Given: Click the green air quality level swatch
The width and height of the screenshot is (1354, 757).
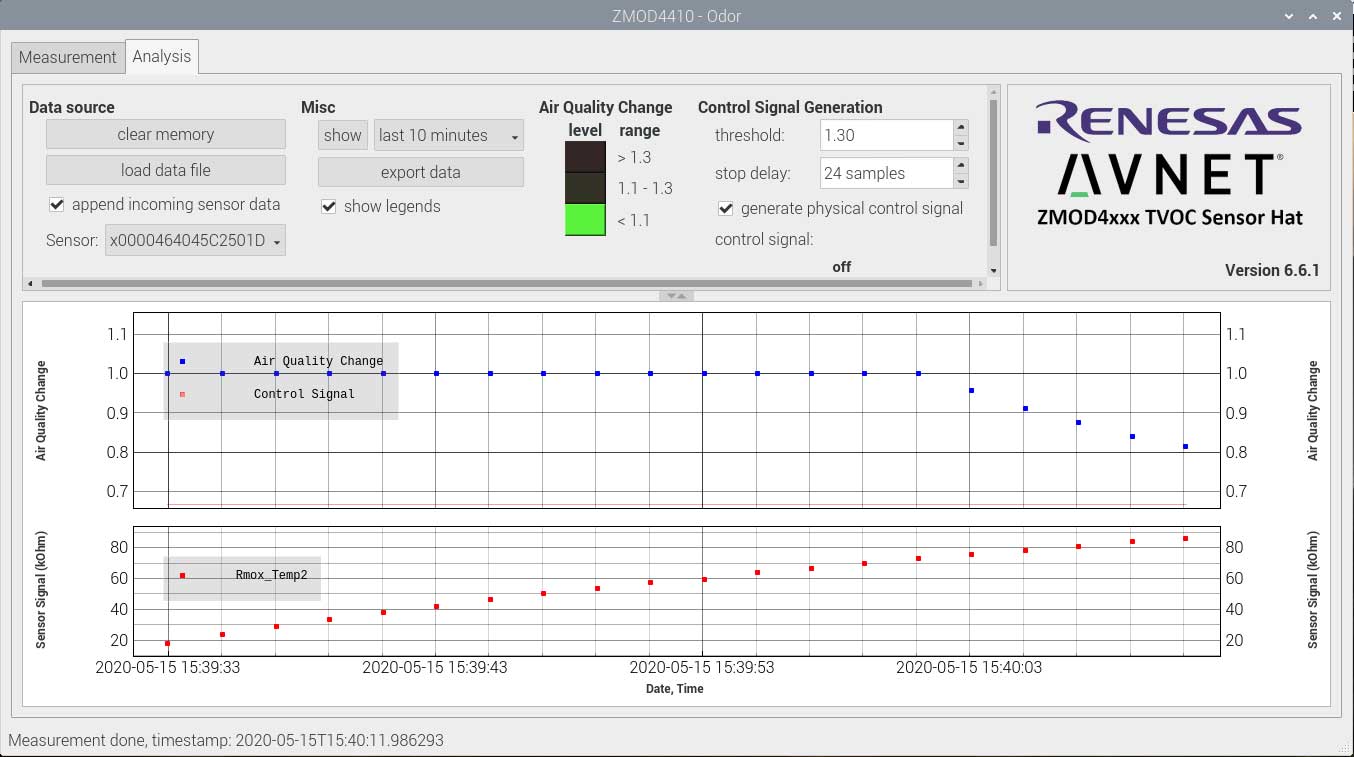Looking at the screenshot, I should click(585, 220).
